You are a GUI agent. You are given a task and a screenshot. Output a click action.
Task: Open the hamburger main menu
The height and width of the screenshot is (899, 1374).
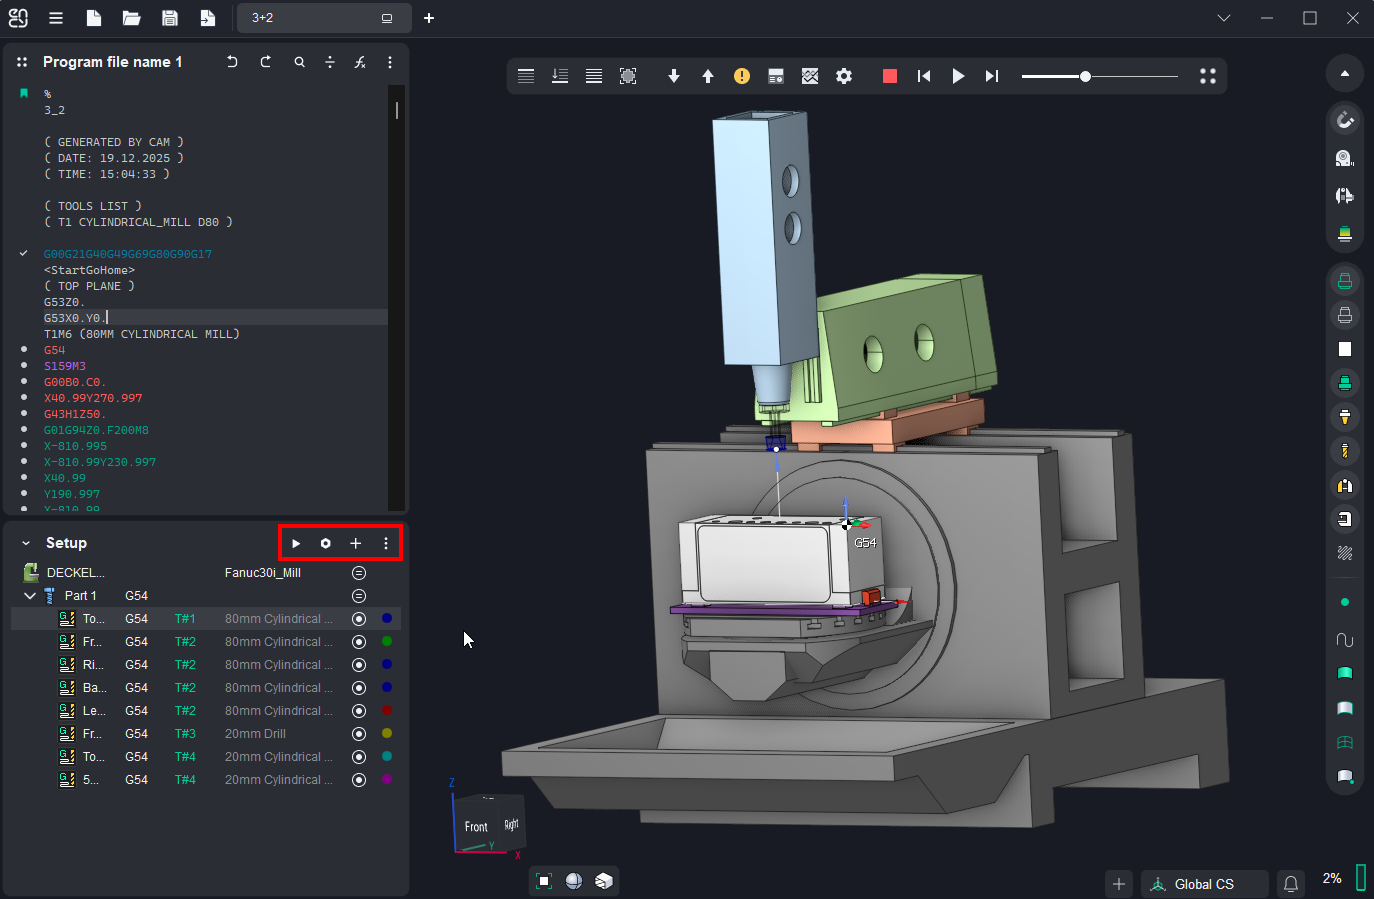click(56, 18)
